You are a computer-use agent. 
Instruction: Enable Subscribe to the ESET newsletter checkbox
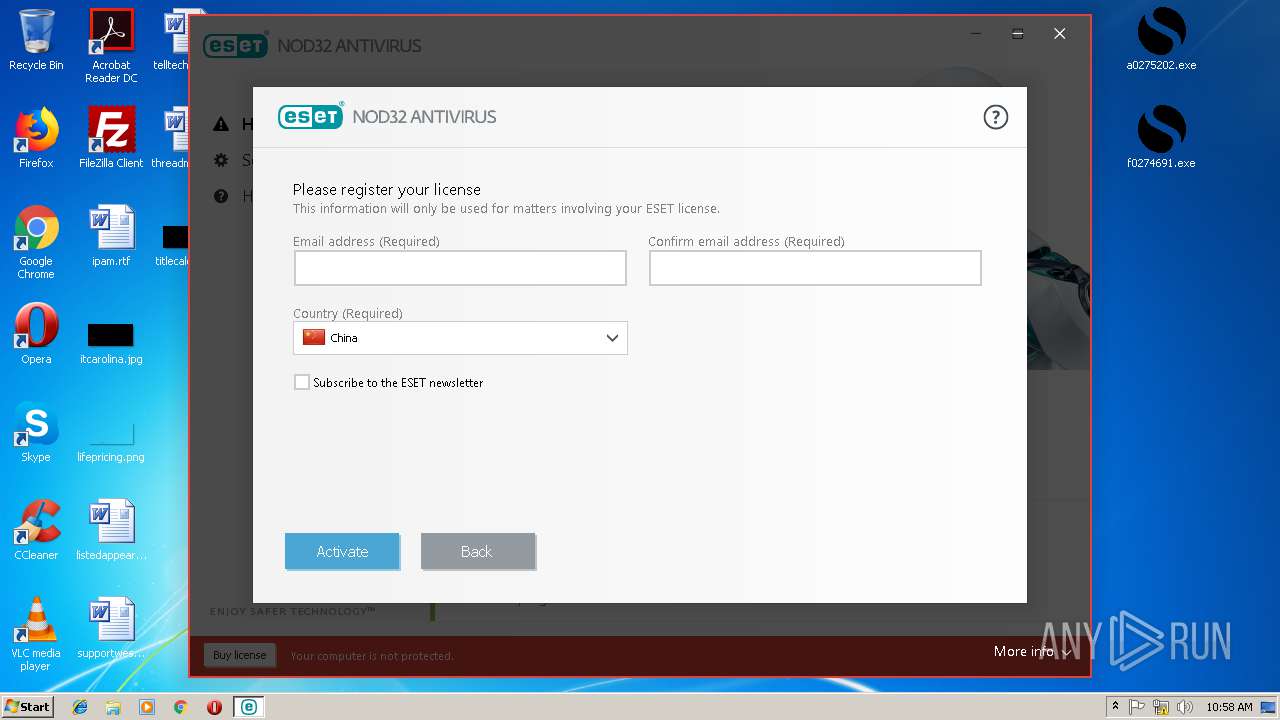pos(302,382)
